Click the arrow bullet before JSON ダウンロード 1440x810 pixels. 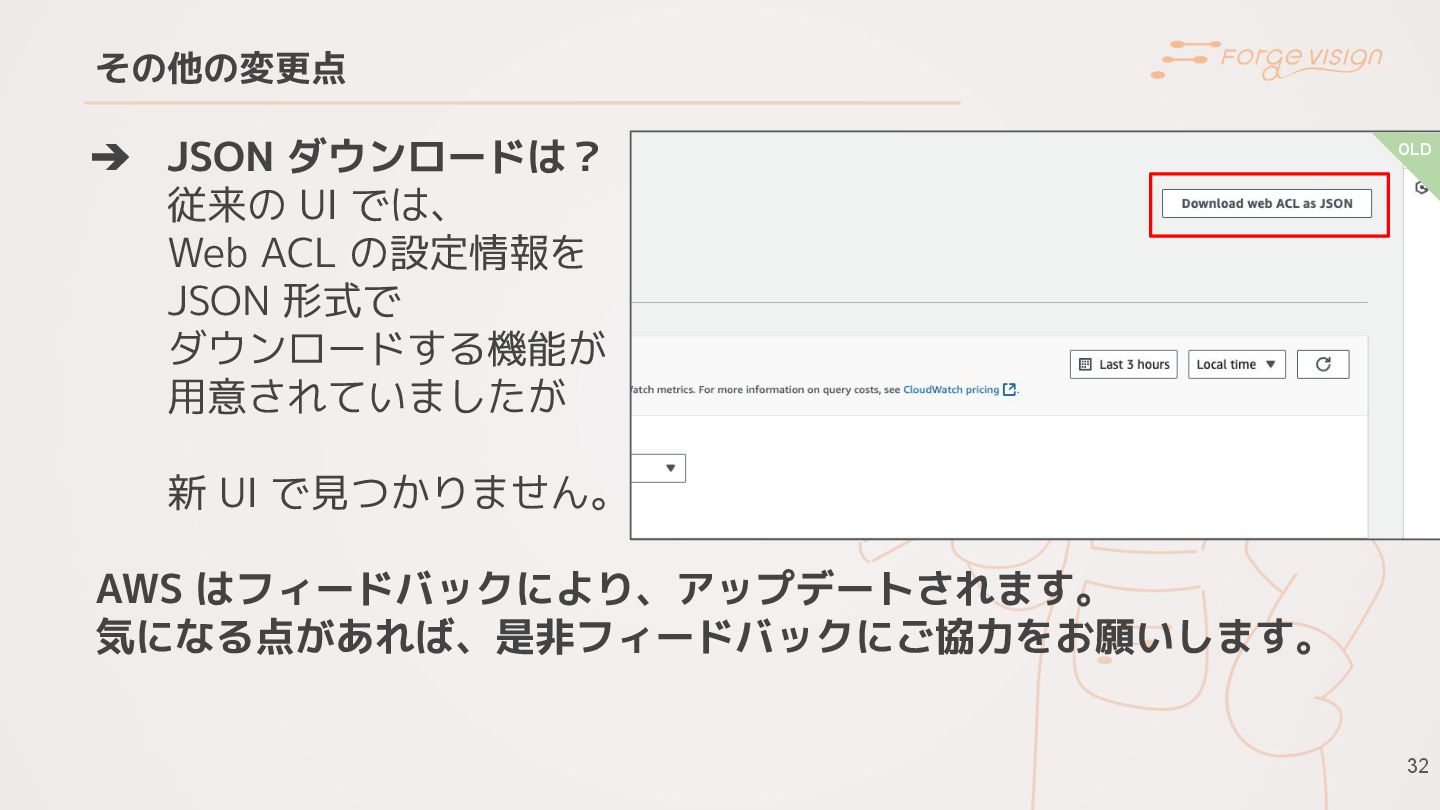tap(110, 157)
